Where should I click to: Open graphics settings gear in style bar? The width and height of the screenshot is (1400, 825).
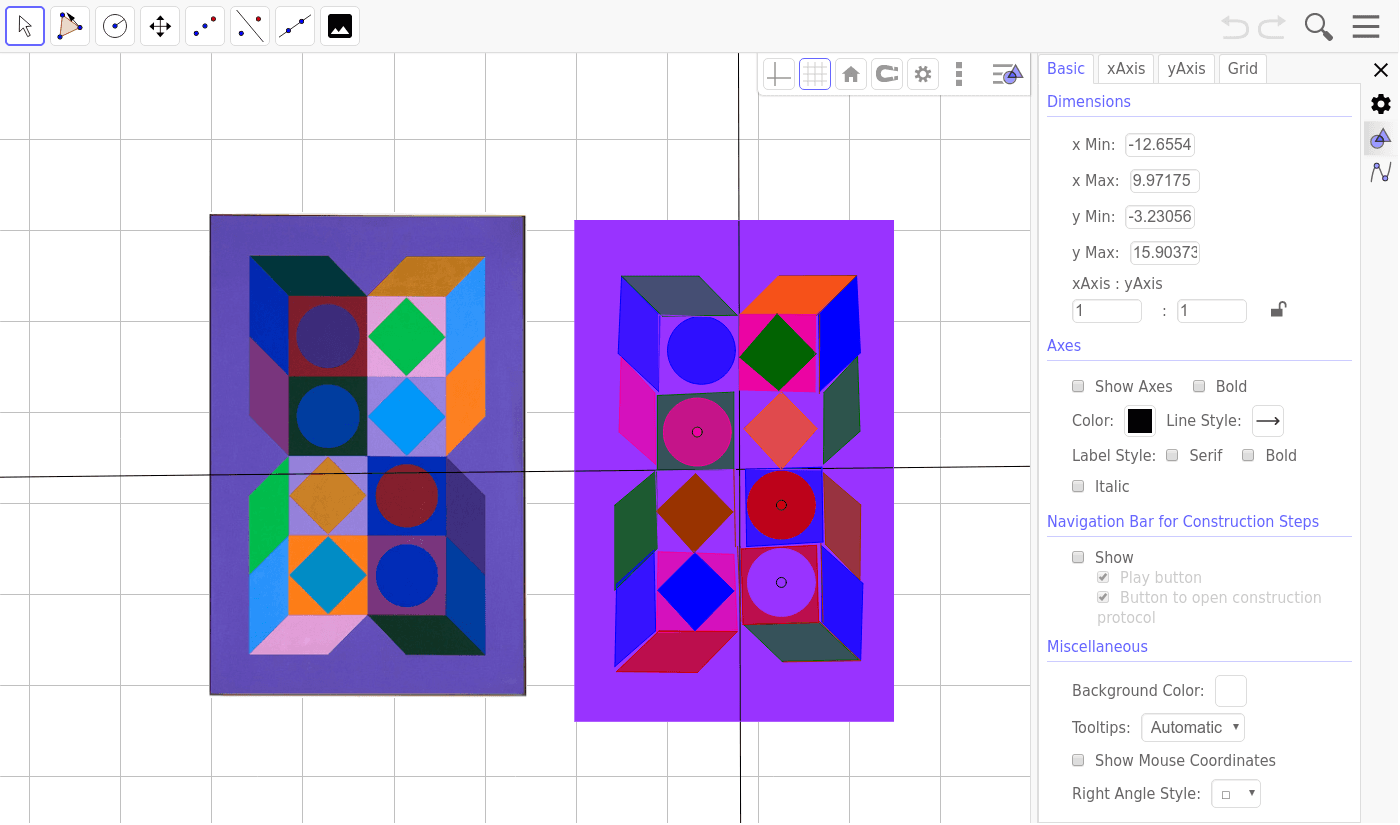click(923, 74)
